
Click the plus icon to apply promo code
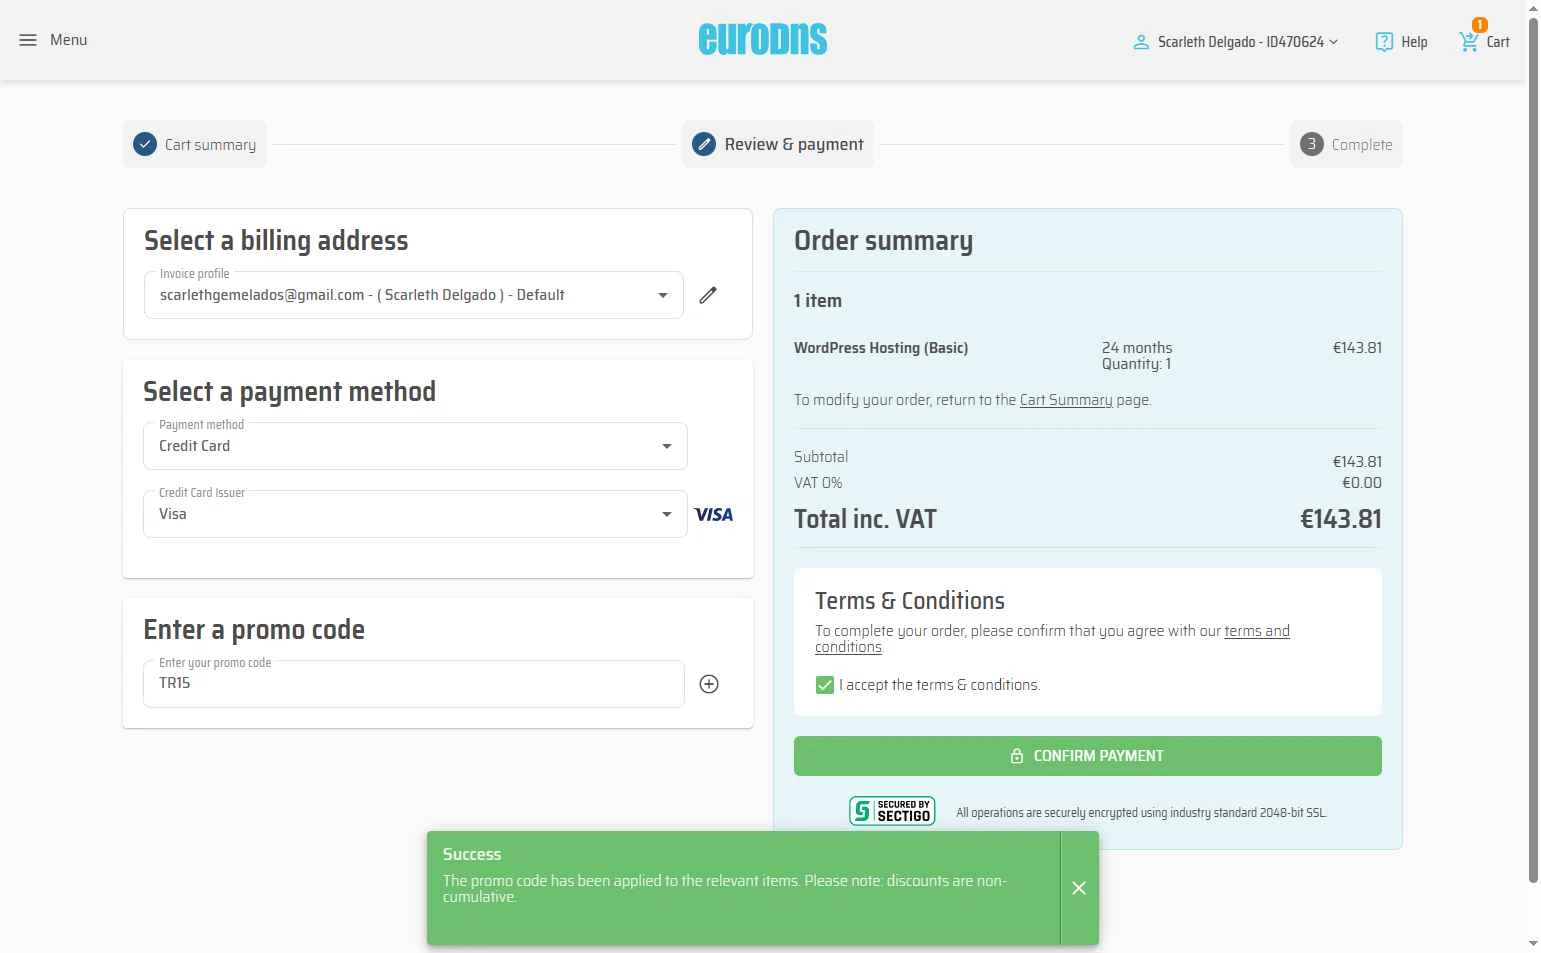click(x=709, y=684)
